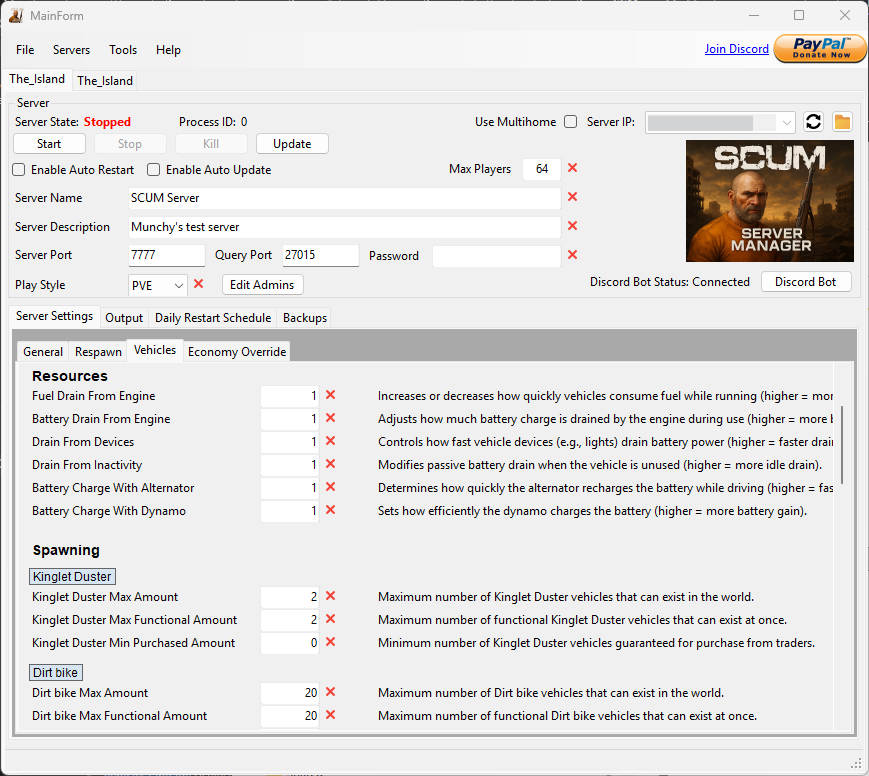Open the Backups tab

coord(305,318)
